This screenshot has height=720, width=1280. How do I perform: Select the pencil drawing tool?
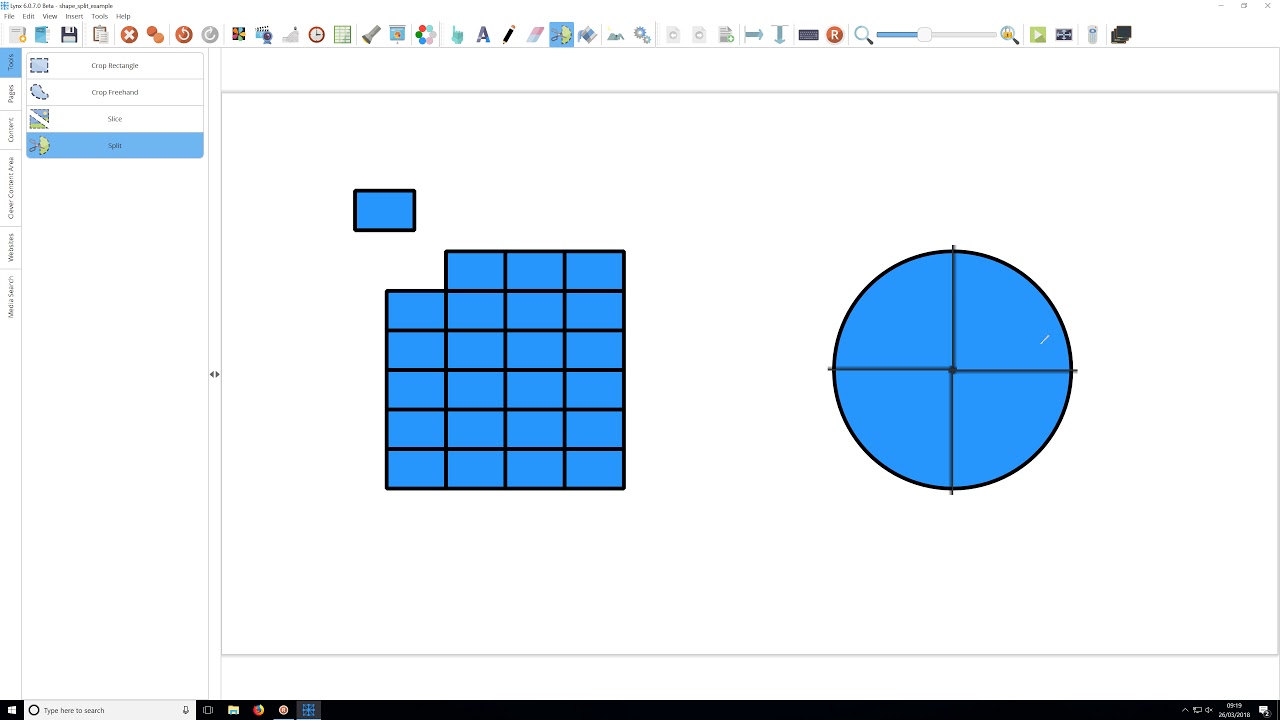509,35
